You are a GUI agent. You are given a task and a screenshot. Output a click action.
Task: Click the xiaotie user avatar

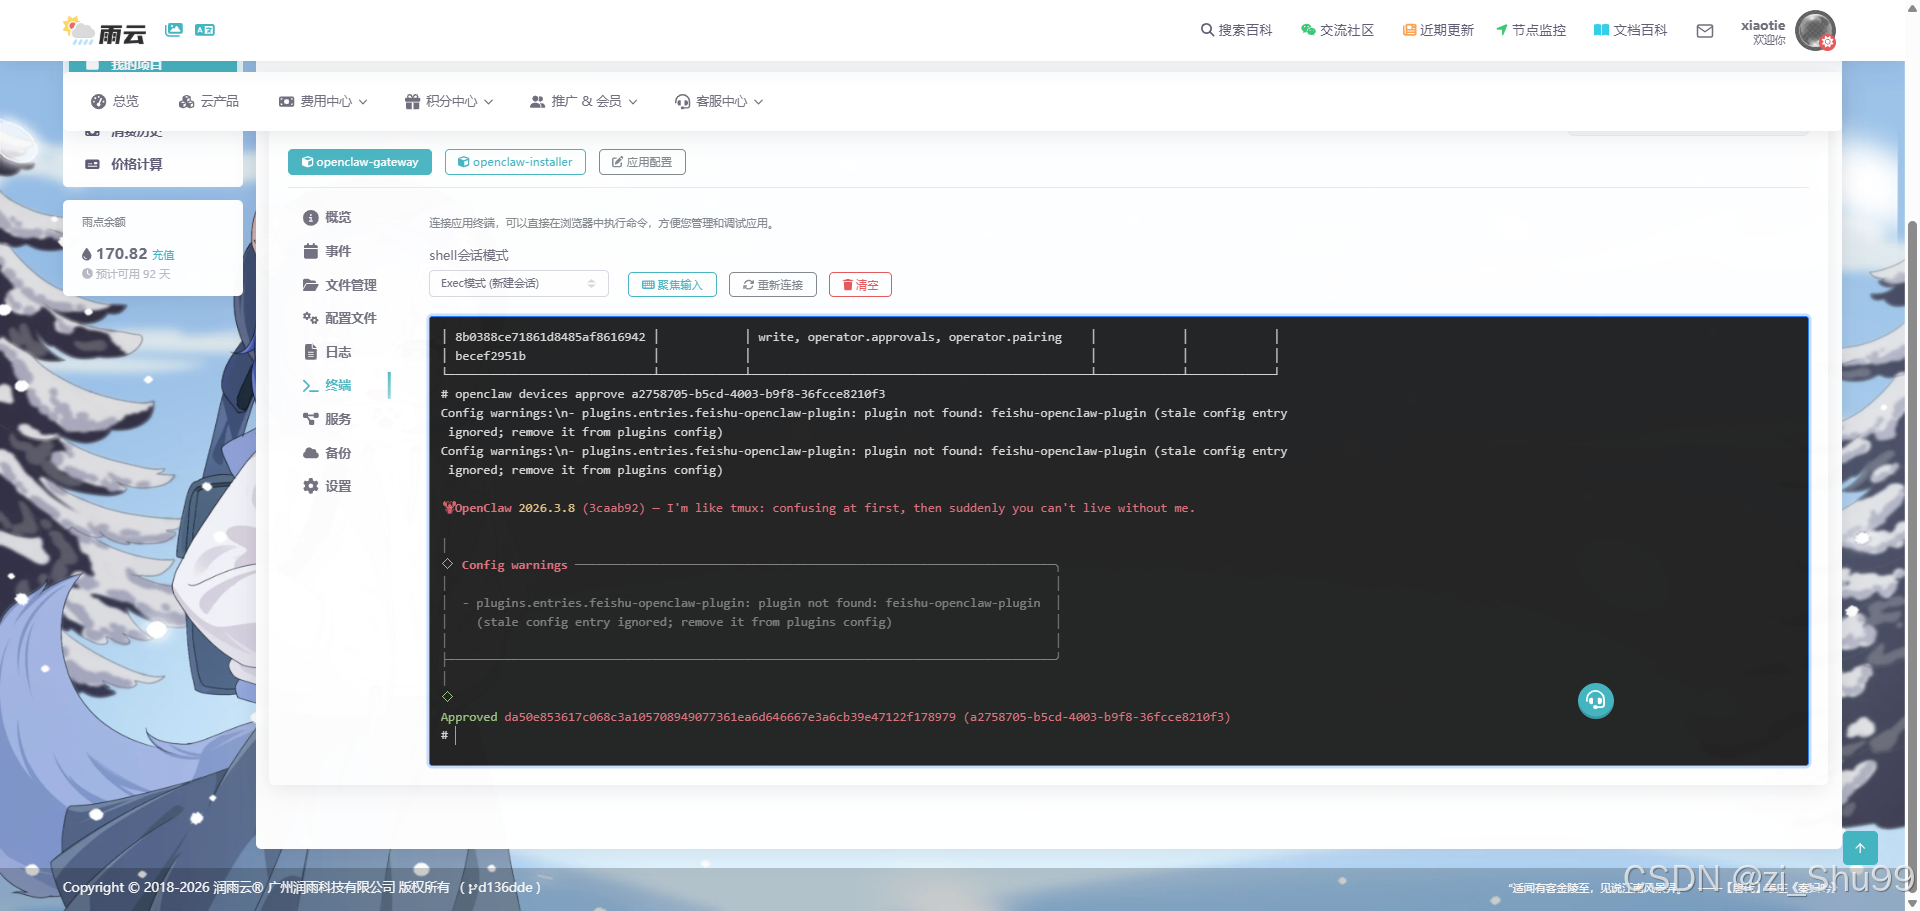pos(1815,31)
